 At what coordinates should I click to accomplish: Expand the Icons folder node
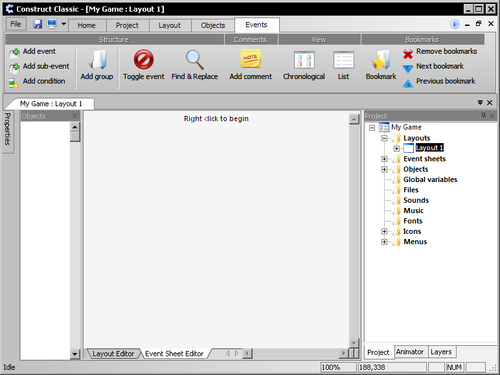click(x=384, y=231)
